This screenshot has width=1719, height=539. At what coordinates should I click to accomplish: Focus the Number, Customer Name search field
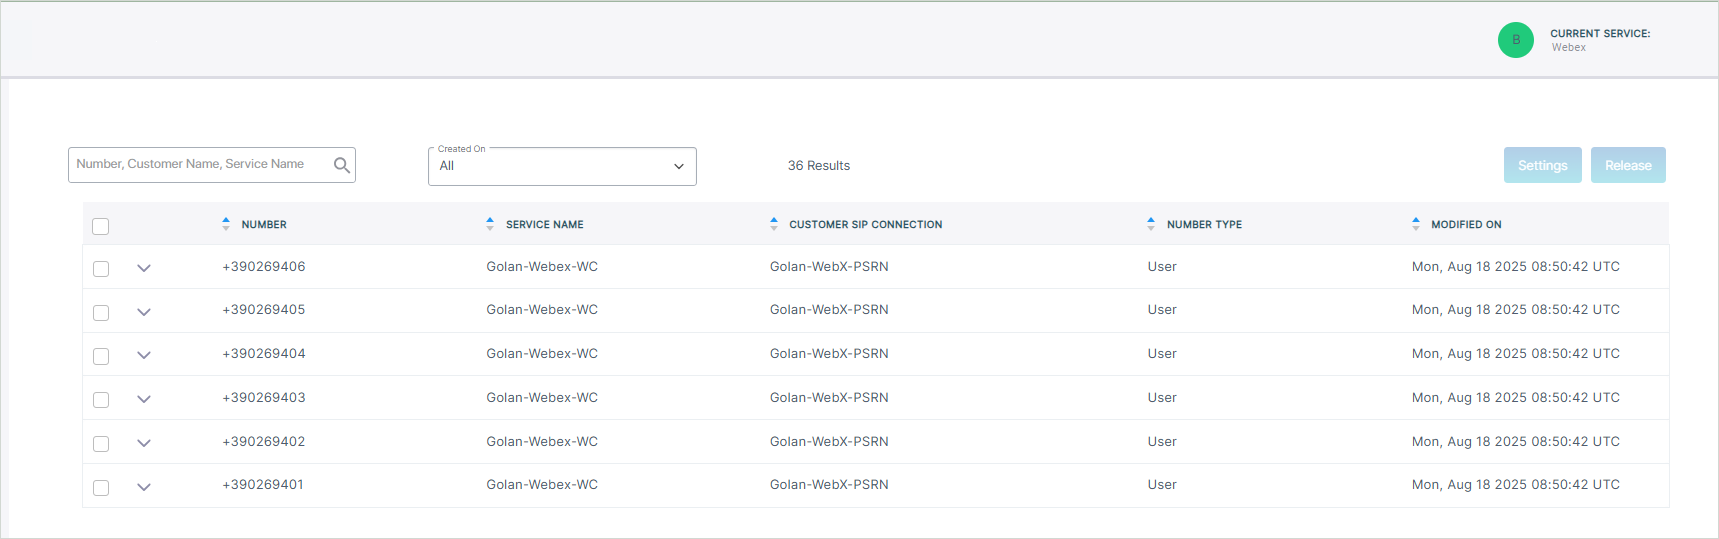(x=200, y=165)
